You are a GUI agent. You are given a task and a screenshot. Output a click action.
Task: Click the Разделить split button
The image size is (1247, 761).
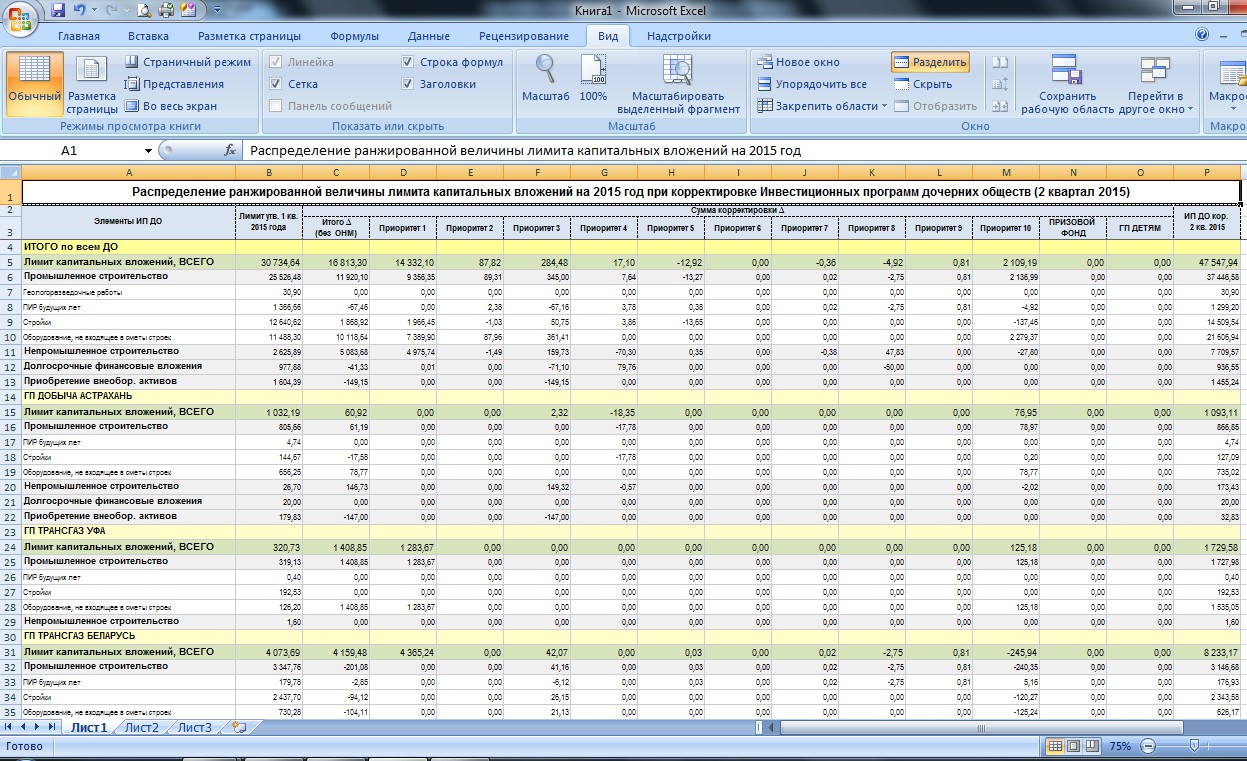(x=930, y=62)
